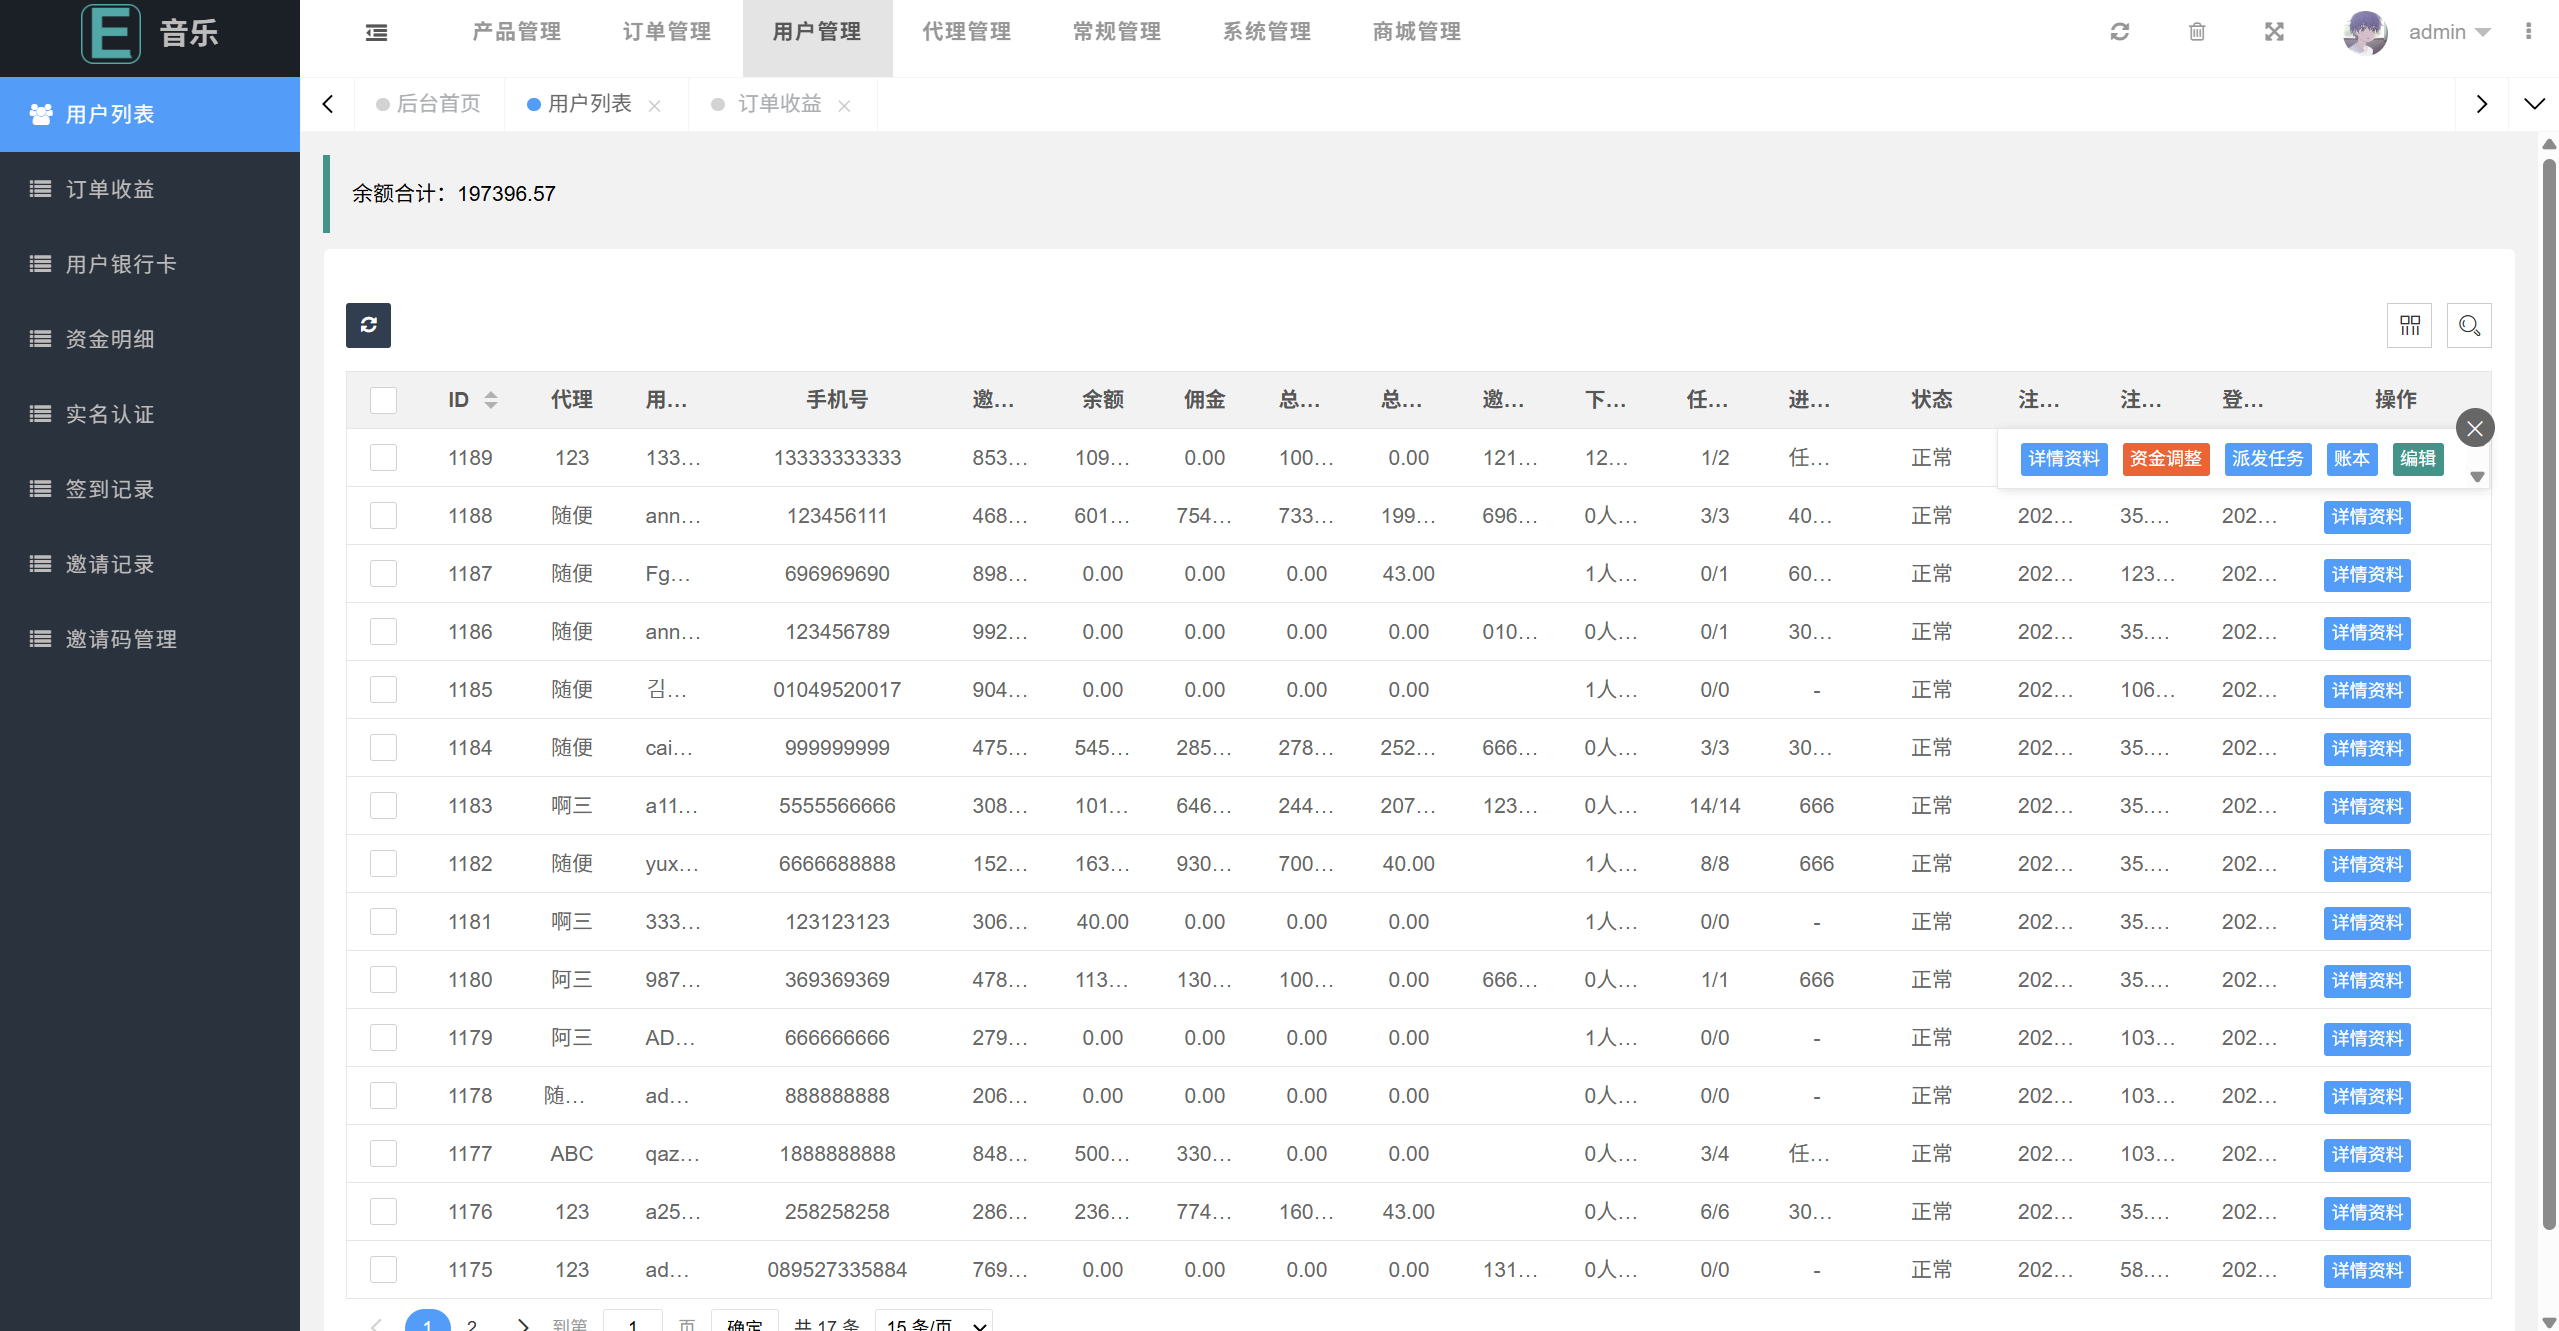The image size is (2559, 1331).
Task: Sort the table by the ID column arrows
Action: [490, 400]
